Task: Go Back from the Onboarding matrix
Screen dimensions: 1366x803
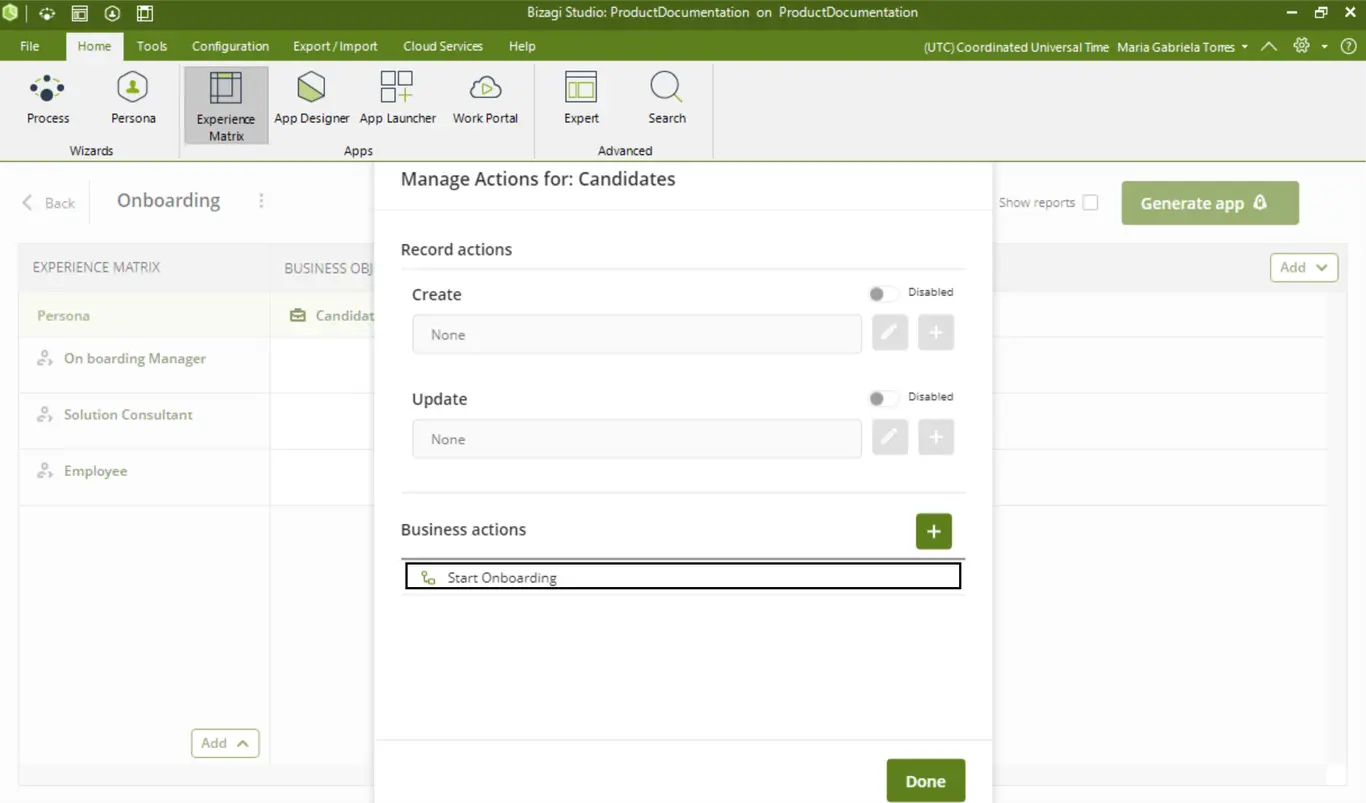Action: [x=49, y=203]
